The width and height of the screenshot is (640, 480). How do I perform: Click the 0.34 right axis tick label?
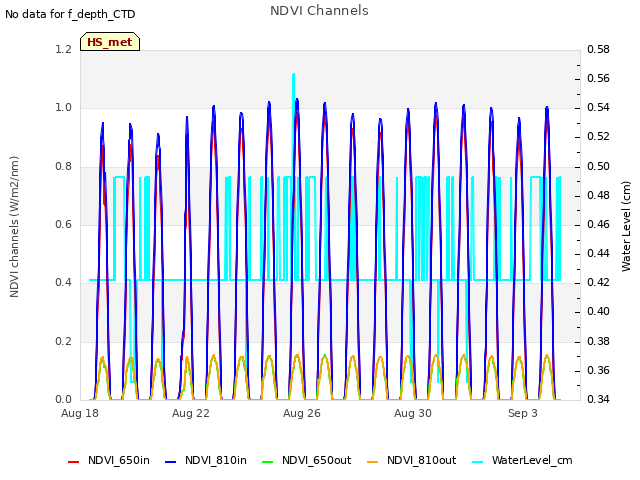[598, 399]
